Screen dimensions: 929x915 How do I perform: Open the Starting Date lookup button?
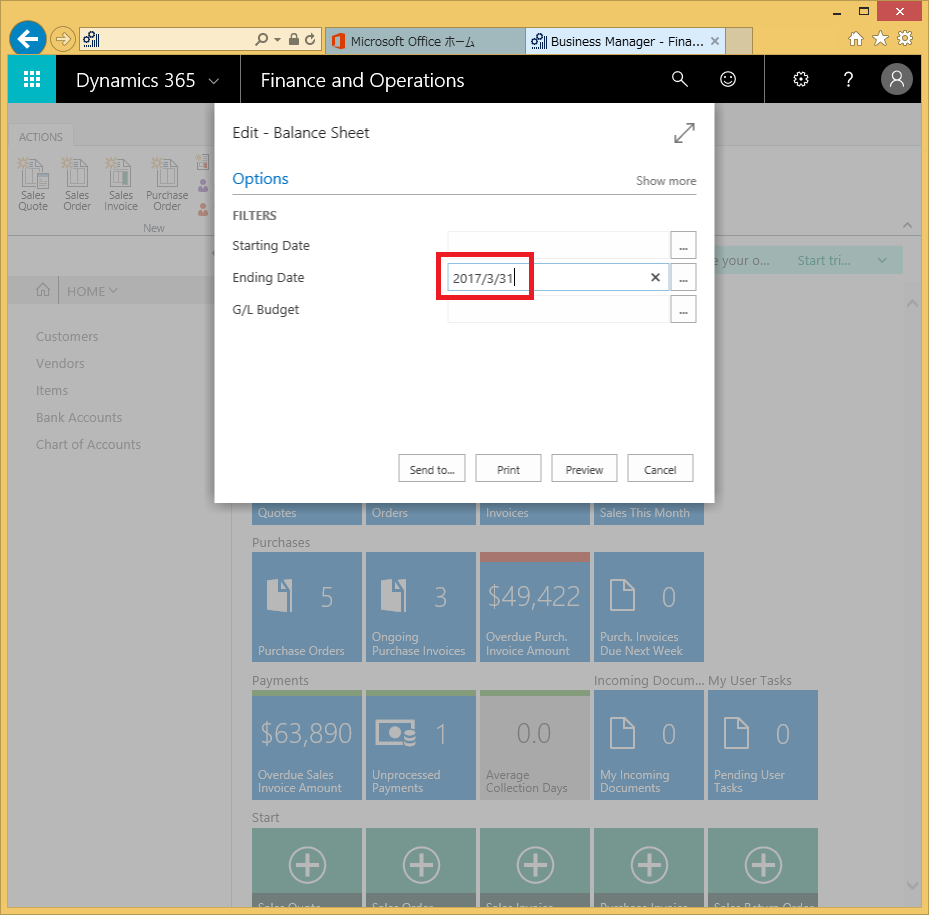point(683,245)
